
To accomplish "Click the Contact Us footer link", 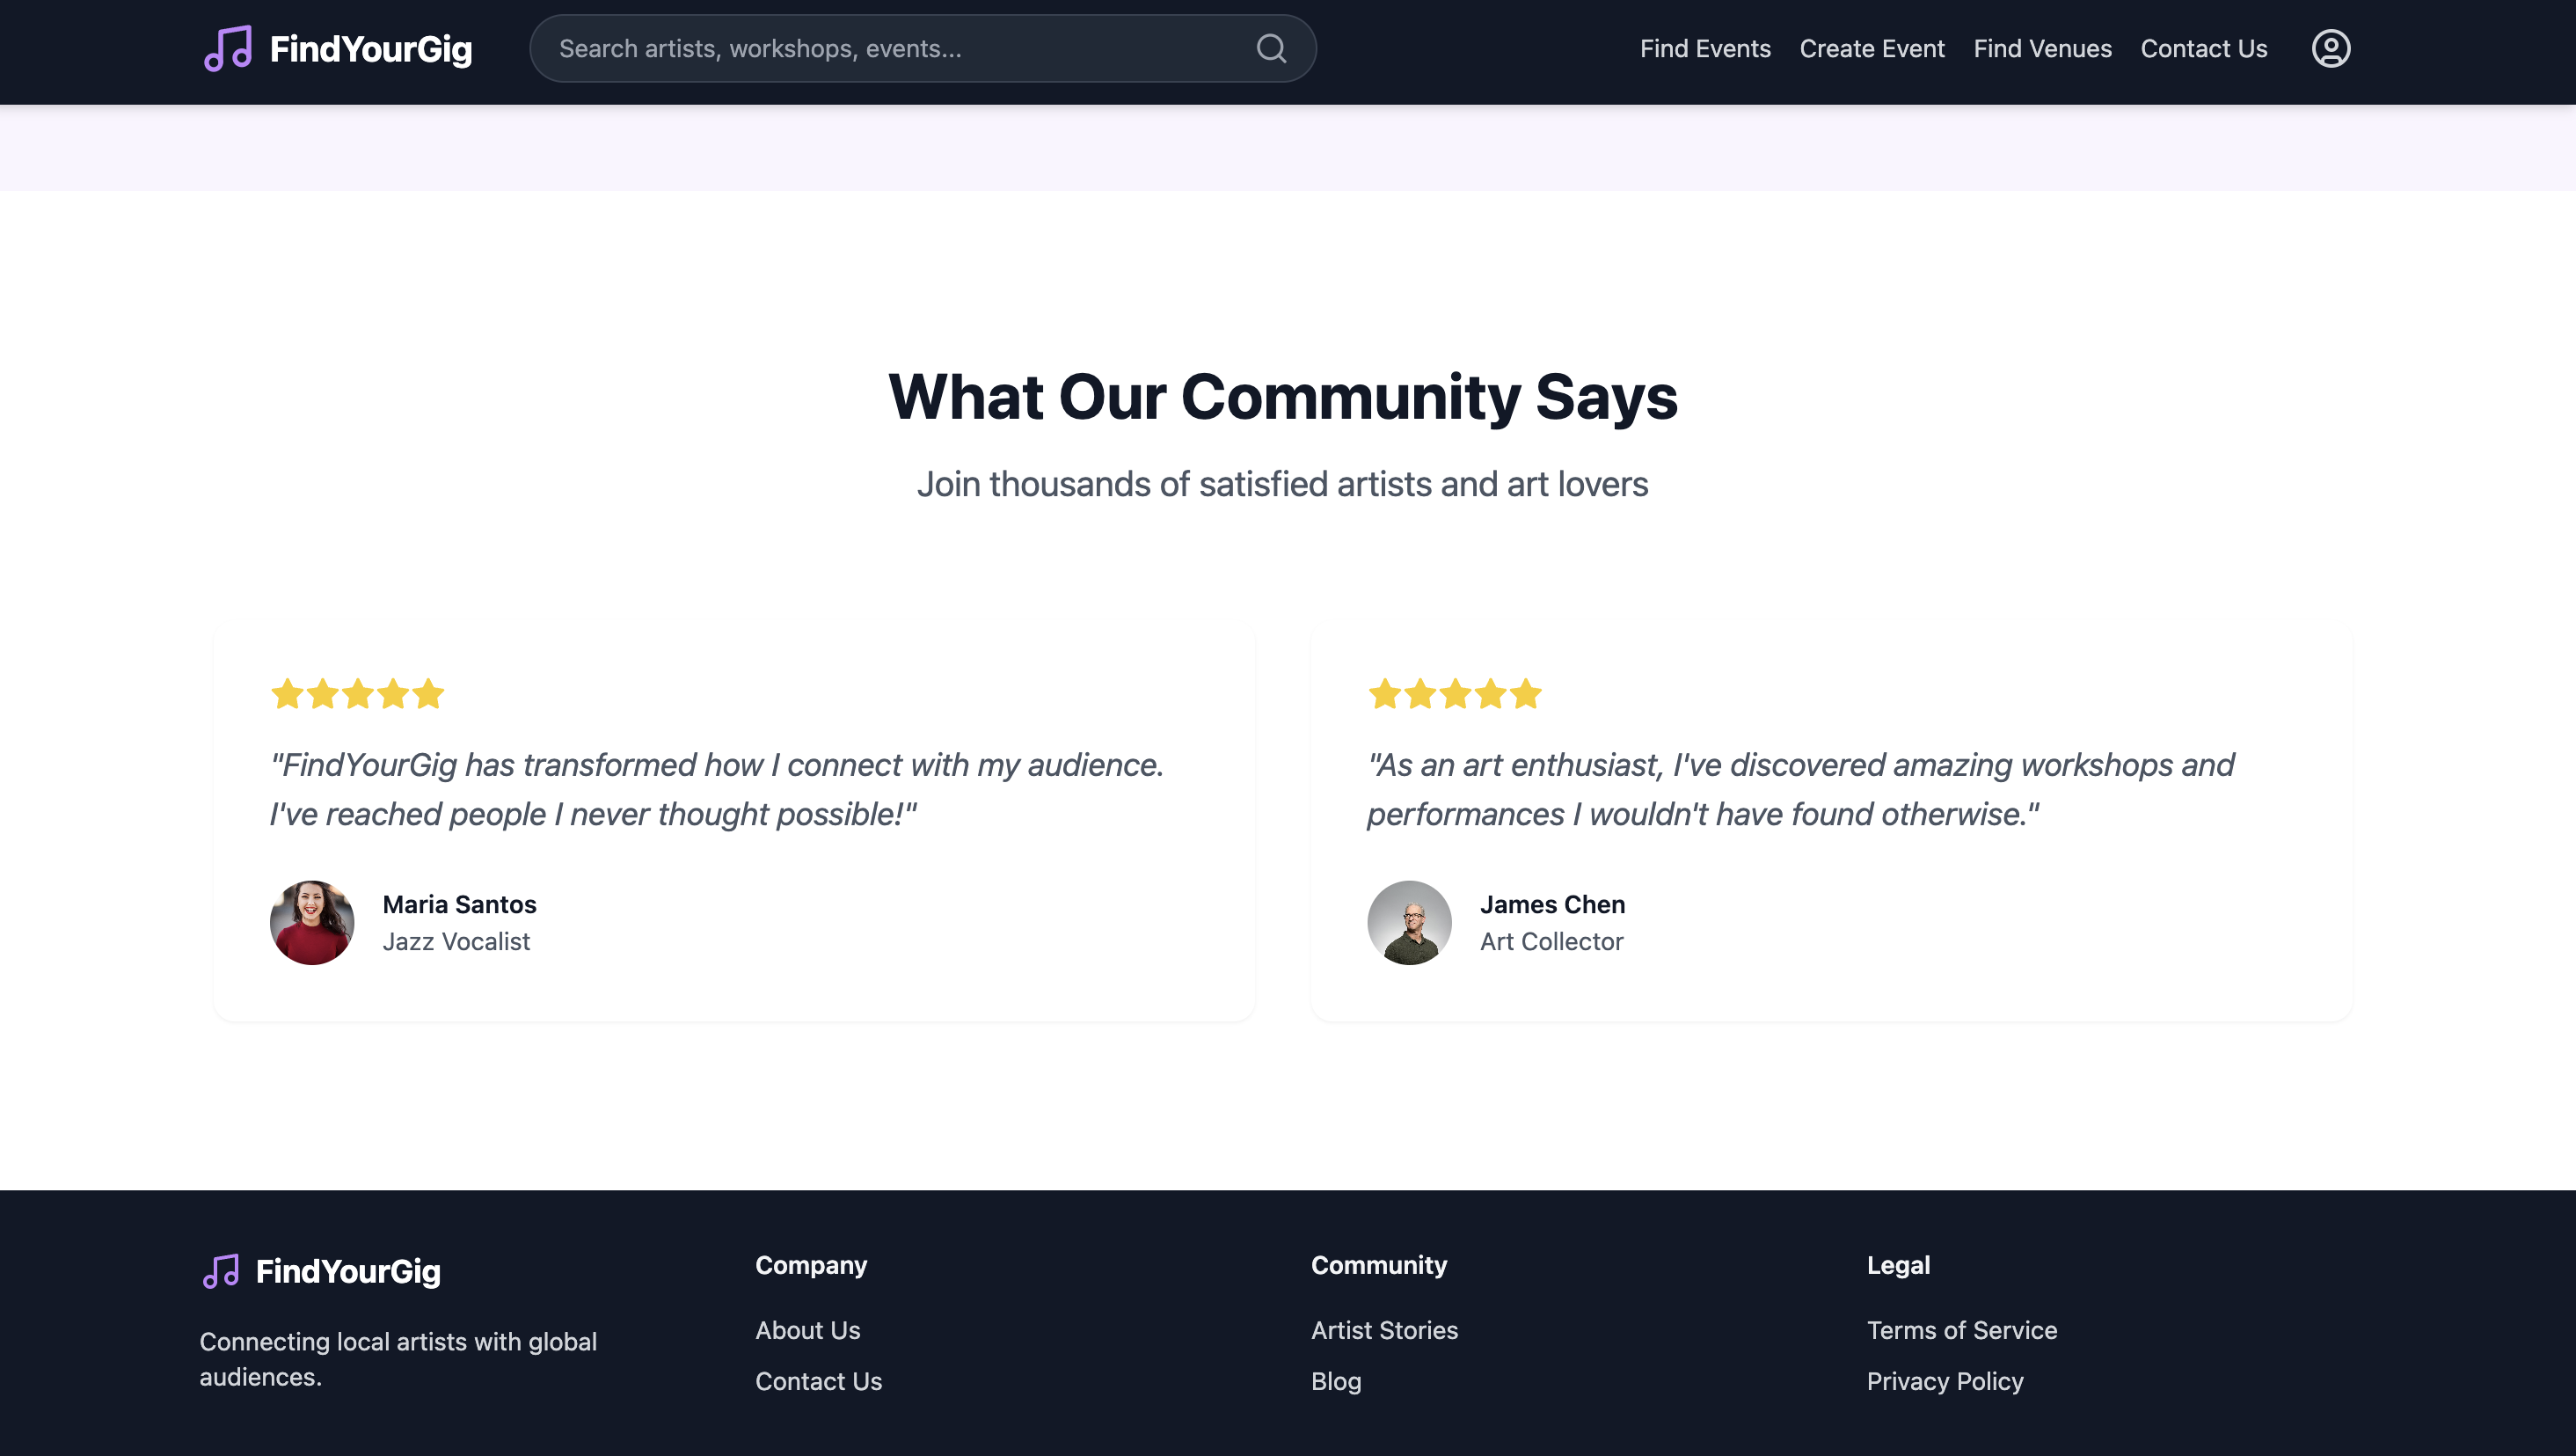I will [x=818, y=1381].
